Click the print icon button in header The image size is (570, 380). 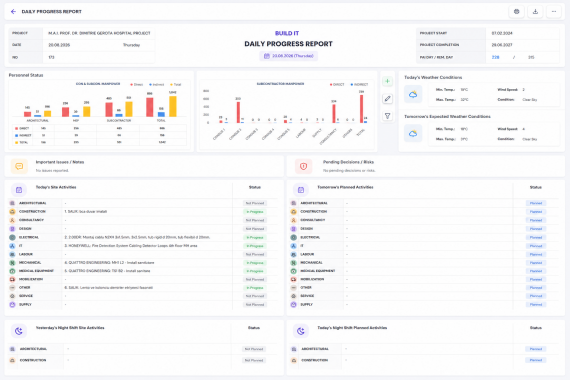pos(517,12)
